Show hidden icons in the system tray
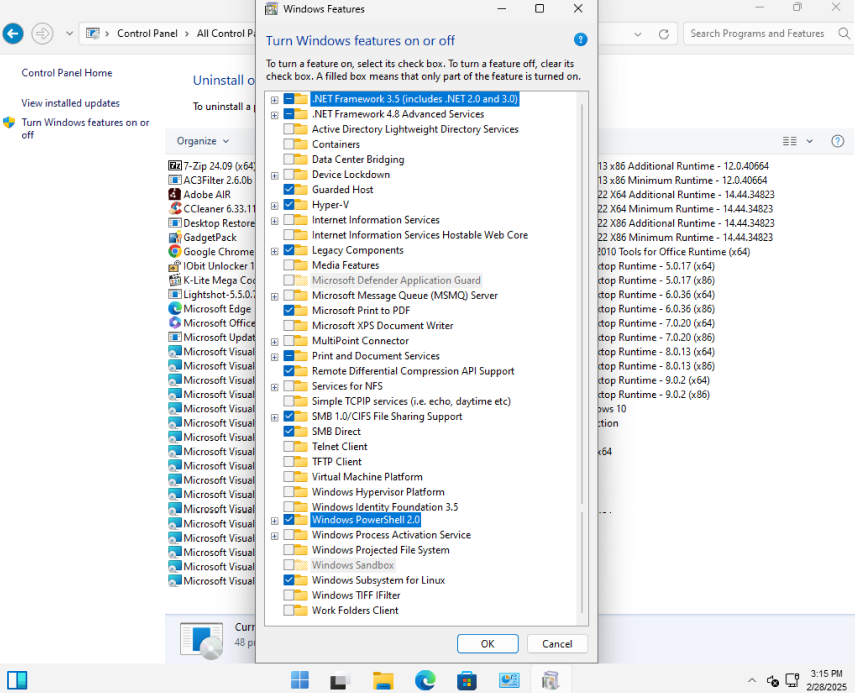The width and height of the screenshot is (855, 693). 752,680
